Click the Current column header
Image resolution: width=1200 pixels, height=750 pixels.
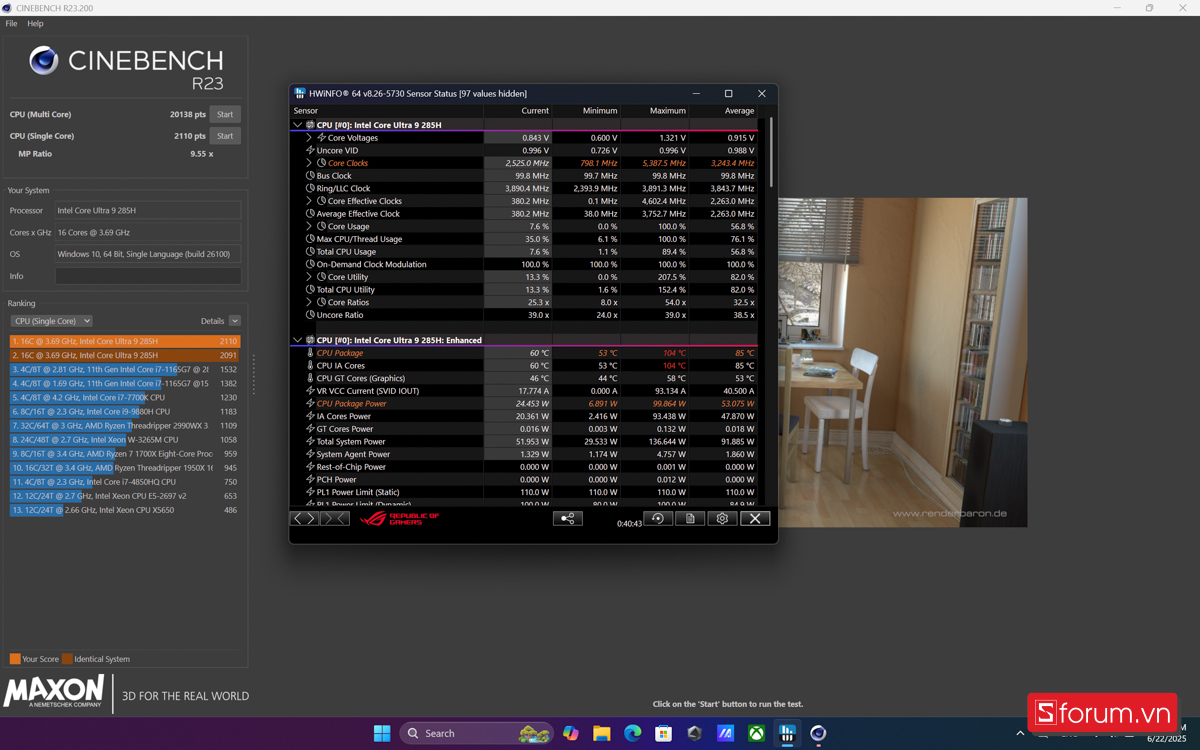click(518, 111)
